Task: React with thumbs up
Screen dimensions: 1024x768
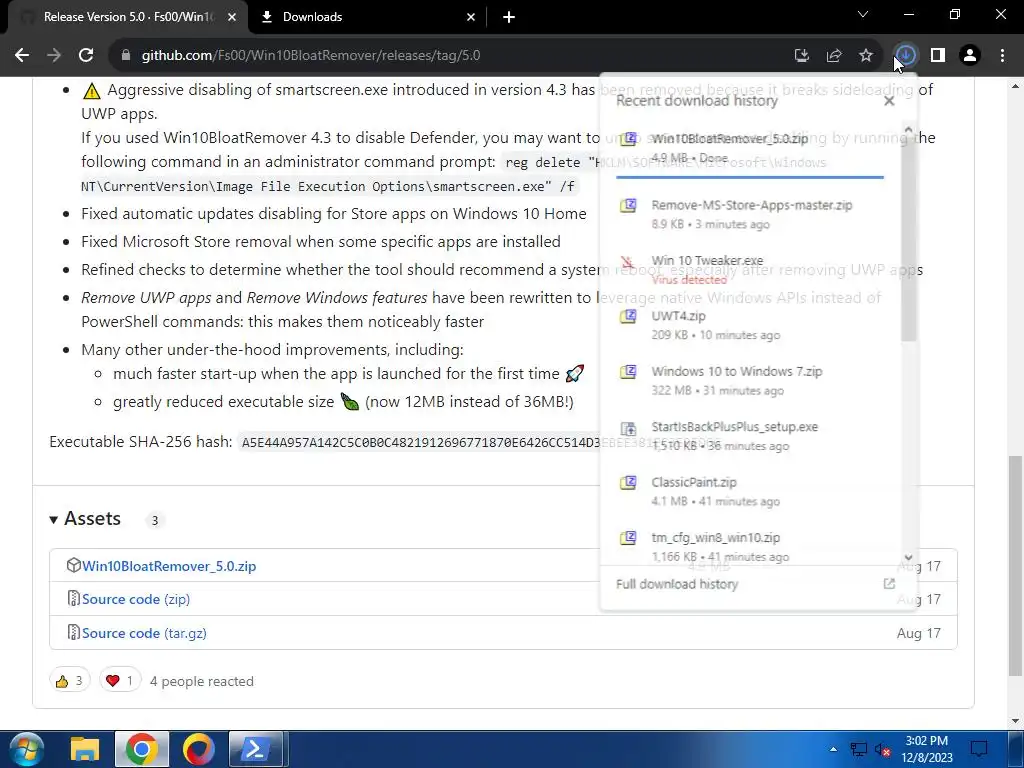Action: pyautogui.click(x=69, y=681)
